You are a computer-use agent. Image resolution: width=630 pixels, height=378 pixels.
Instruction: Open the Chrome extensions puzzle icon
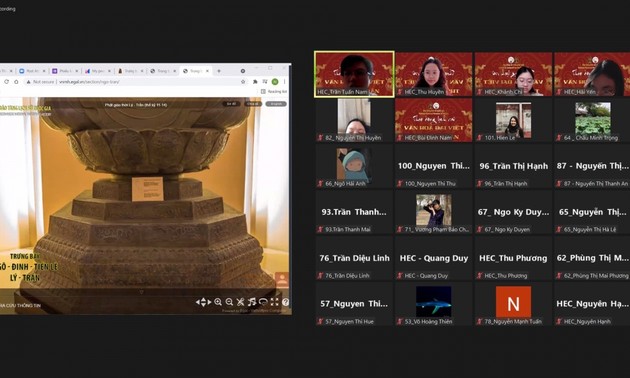tap(255, 82)
